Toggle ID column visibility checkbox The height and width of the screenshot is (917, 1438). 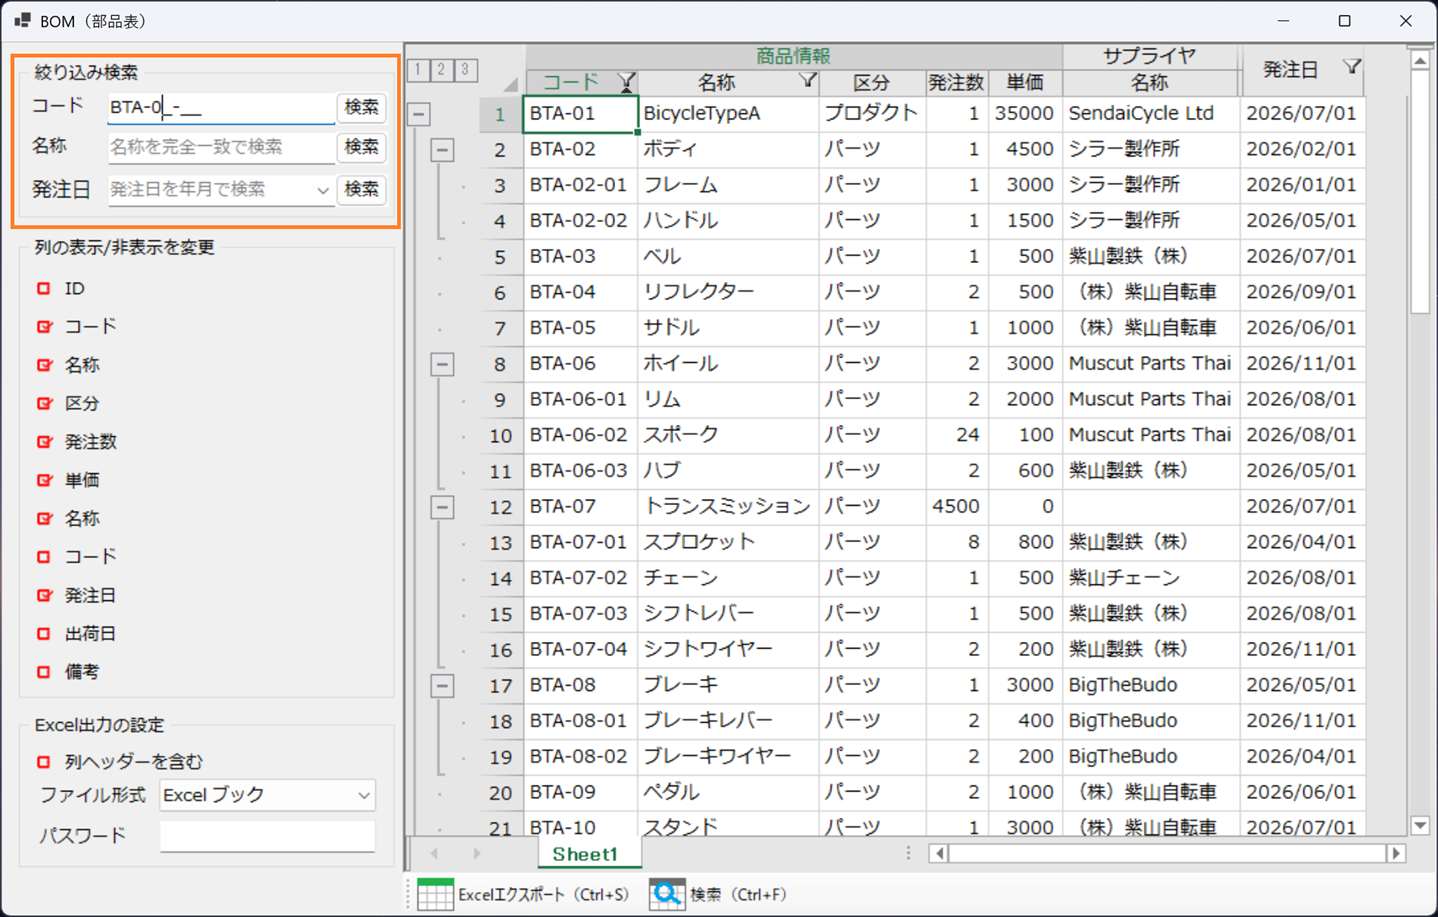click(x=43, y=288)
